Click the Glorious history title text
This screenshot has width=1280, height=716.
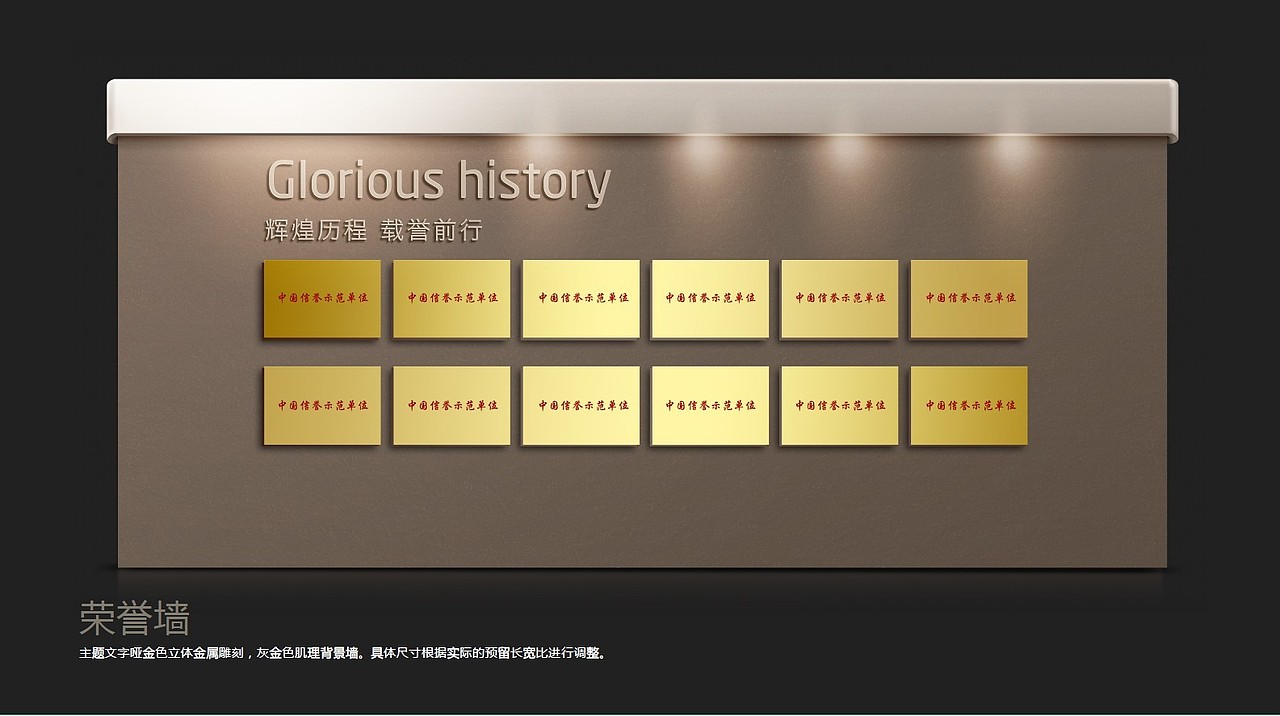click(440, 180)
